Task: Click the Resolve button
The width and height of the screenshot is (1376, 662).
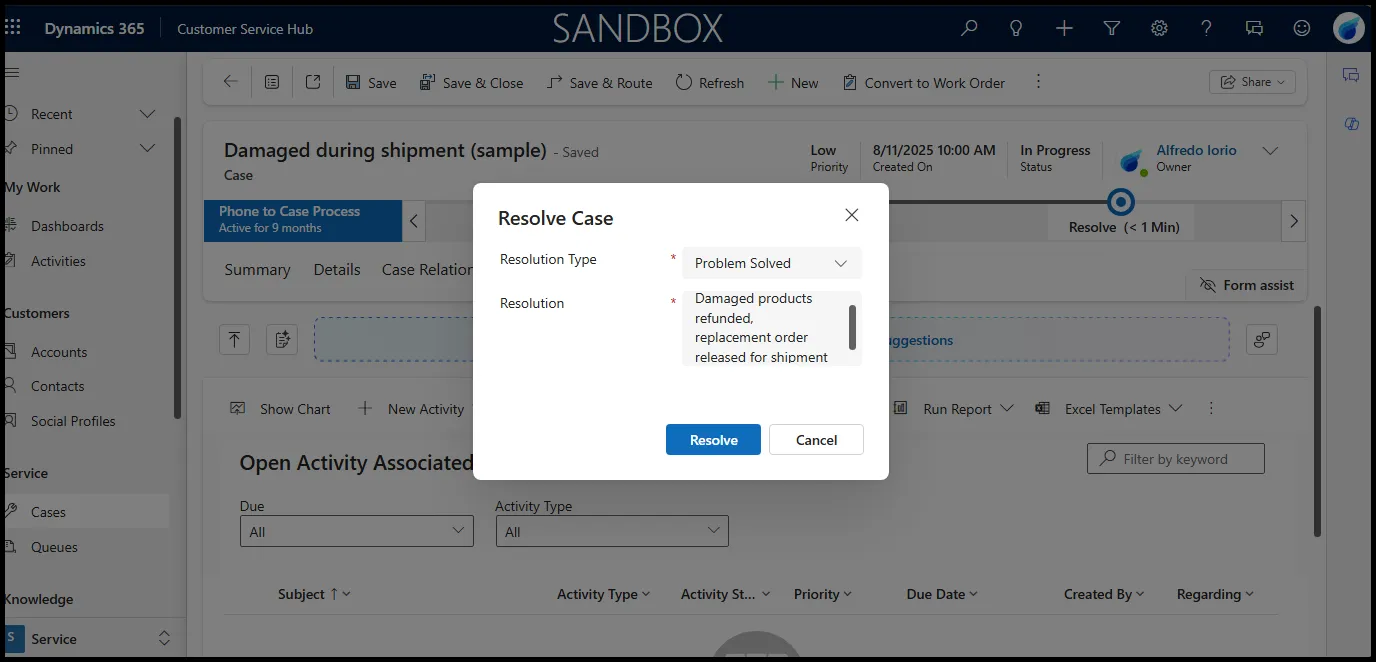Action: (x=713, y=440)
